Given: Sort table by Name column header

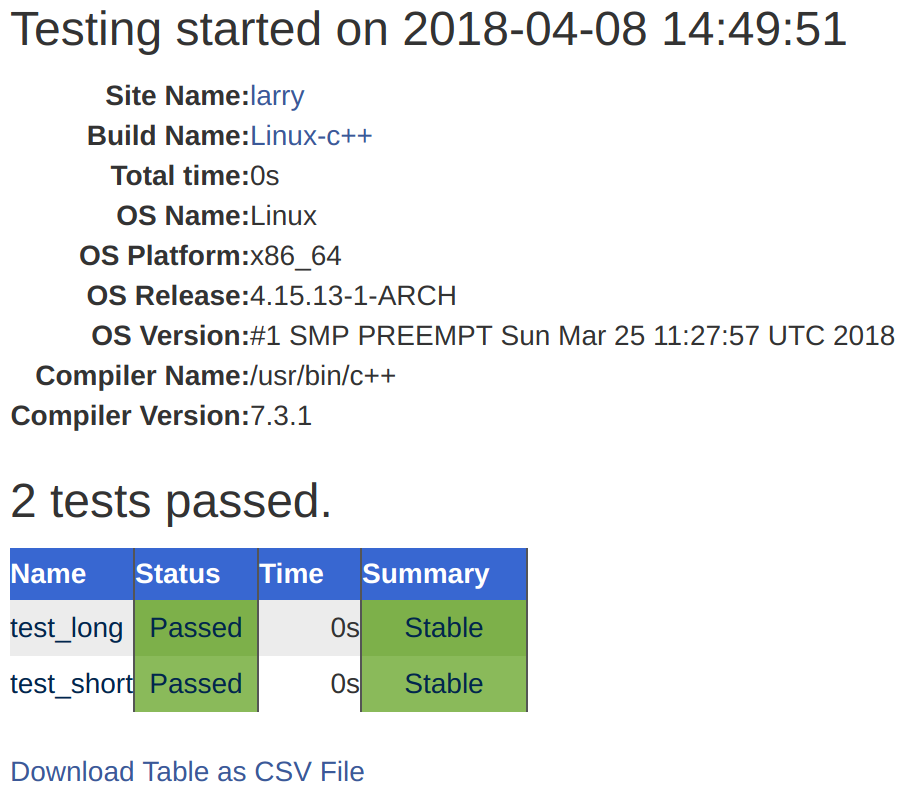Looking at the screenshot, I should (48, 574).
